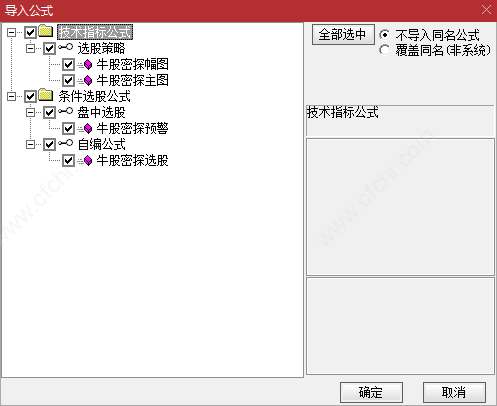Click the key icon beside 盘中选股
497x406 pixels.
tap(65, 112)
